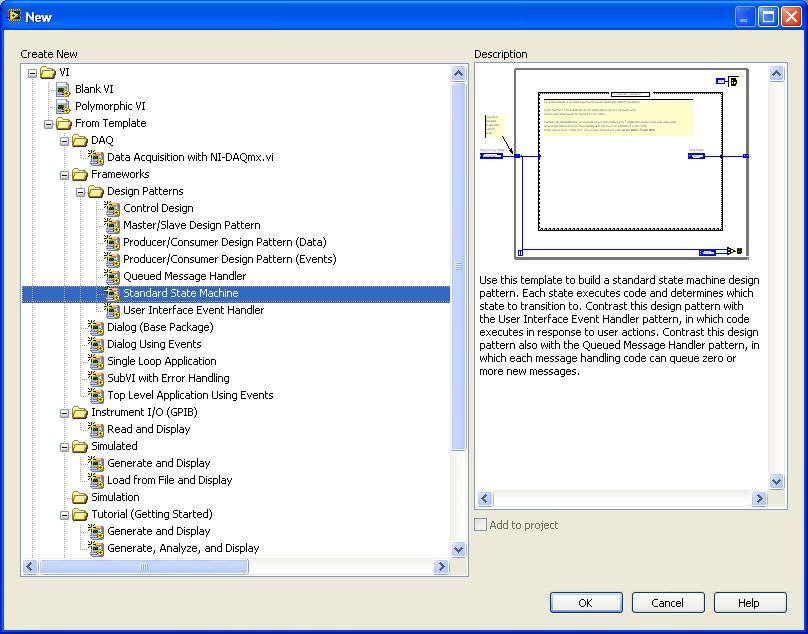Click the state machine diagram preview
The width and height of the screenshot is (808, 634).
(614, 163)
